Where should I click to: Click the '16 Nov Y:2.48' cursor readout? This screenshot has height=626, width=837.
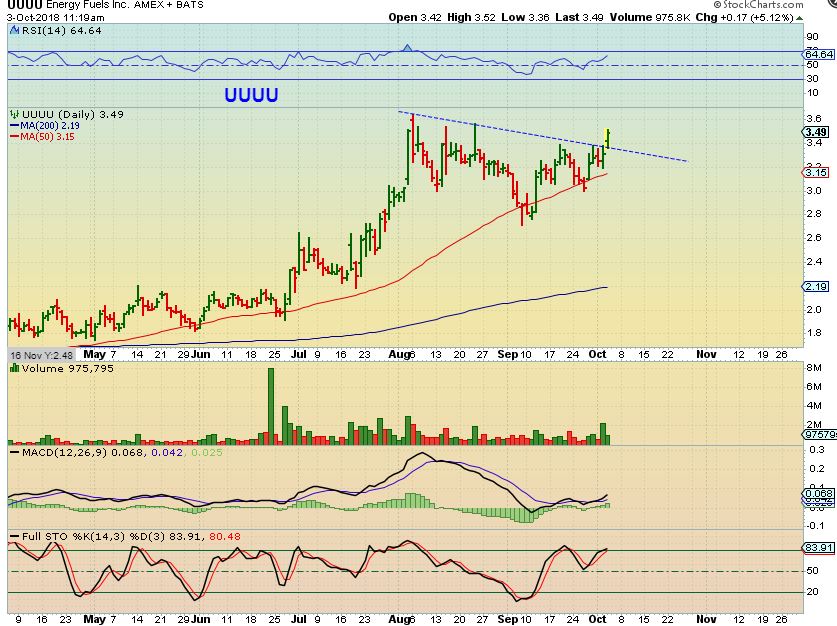41,355
